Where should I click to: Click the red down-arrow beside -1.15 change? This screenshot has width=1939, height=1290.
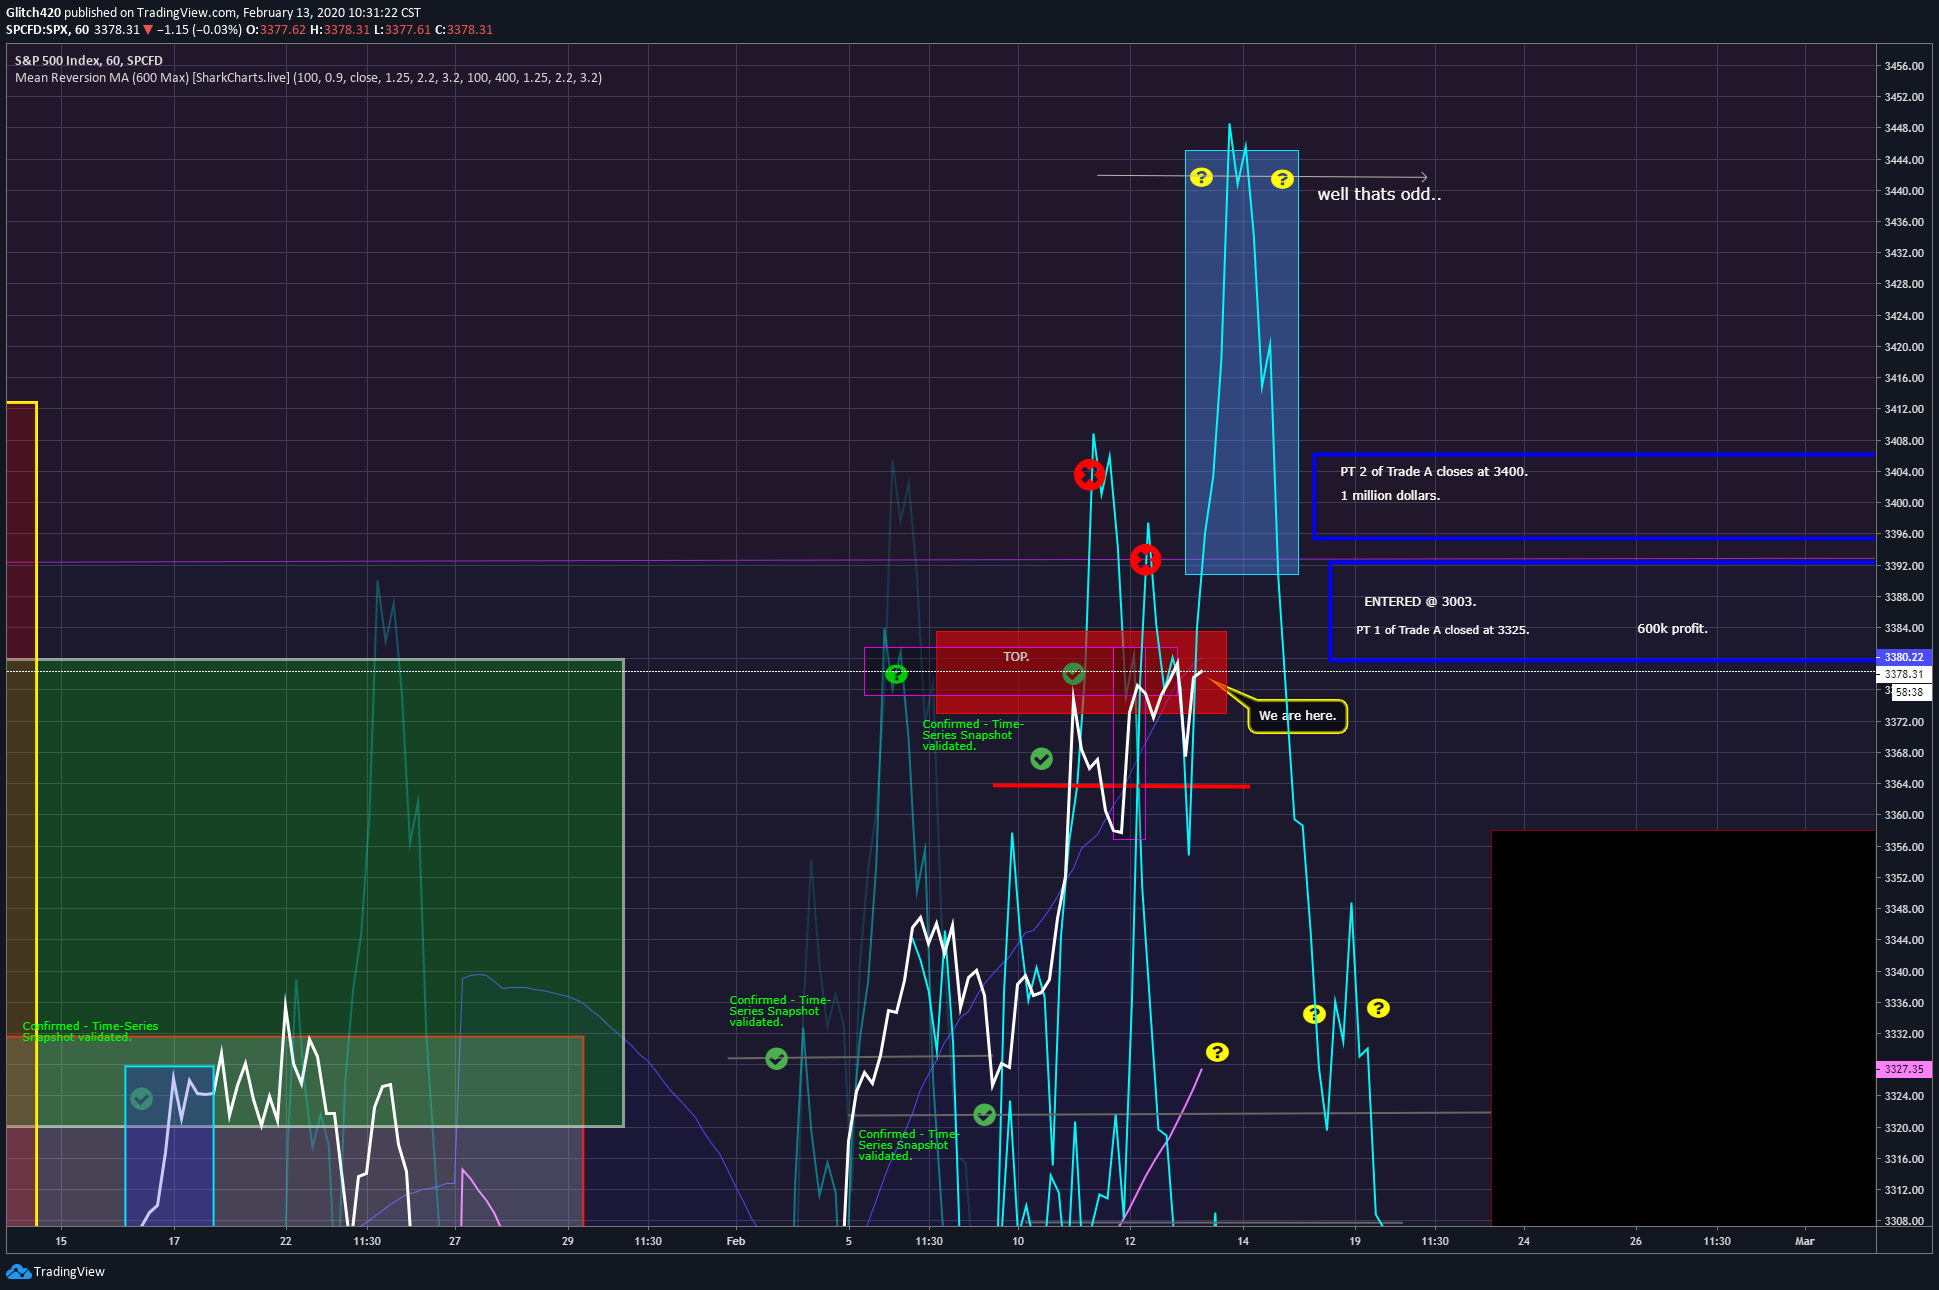click(148, 30)
